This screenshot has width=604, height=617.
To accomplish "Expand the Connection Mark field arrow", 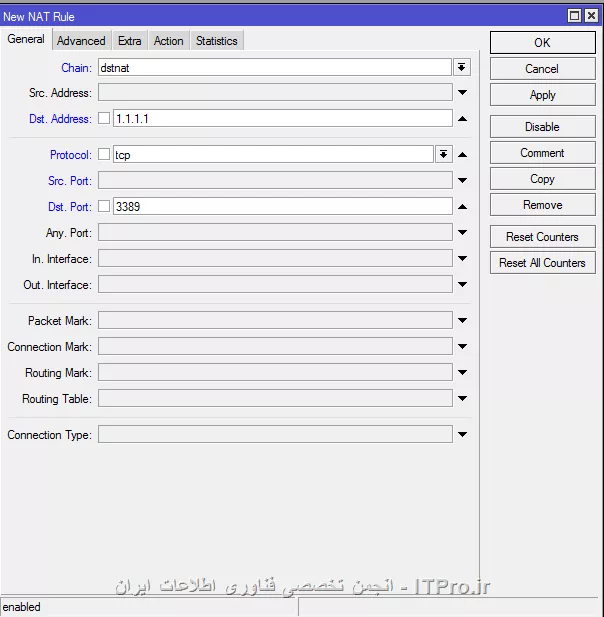I will (462, 346).
